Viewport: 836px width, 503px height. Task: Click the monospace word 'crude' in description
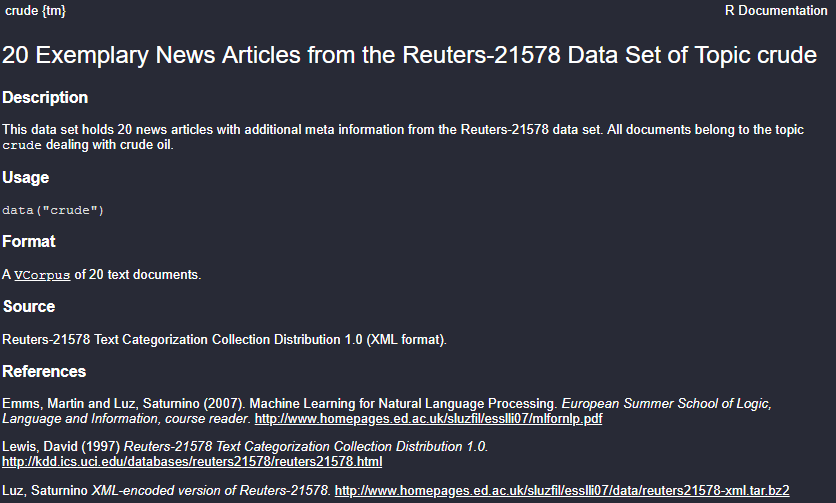point(22,145)
